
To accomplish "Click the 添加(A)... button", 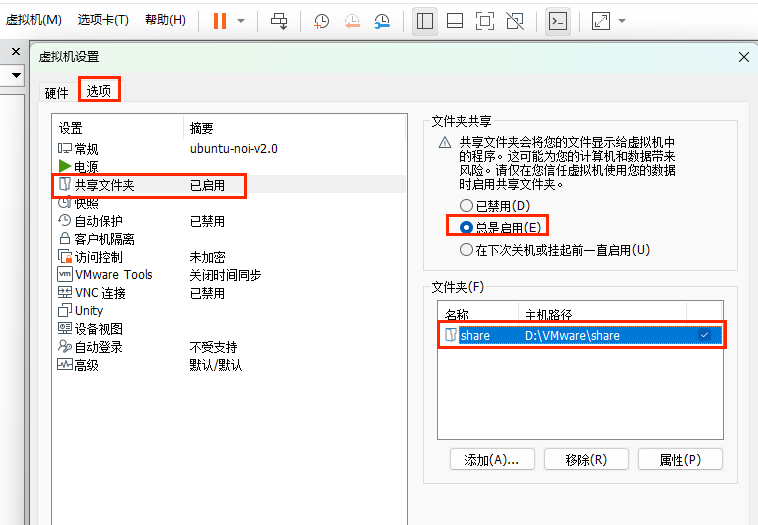I will coord(492,459).
